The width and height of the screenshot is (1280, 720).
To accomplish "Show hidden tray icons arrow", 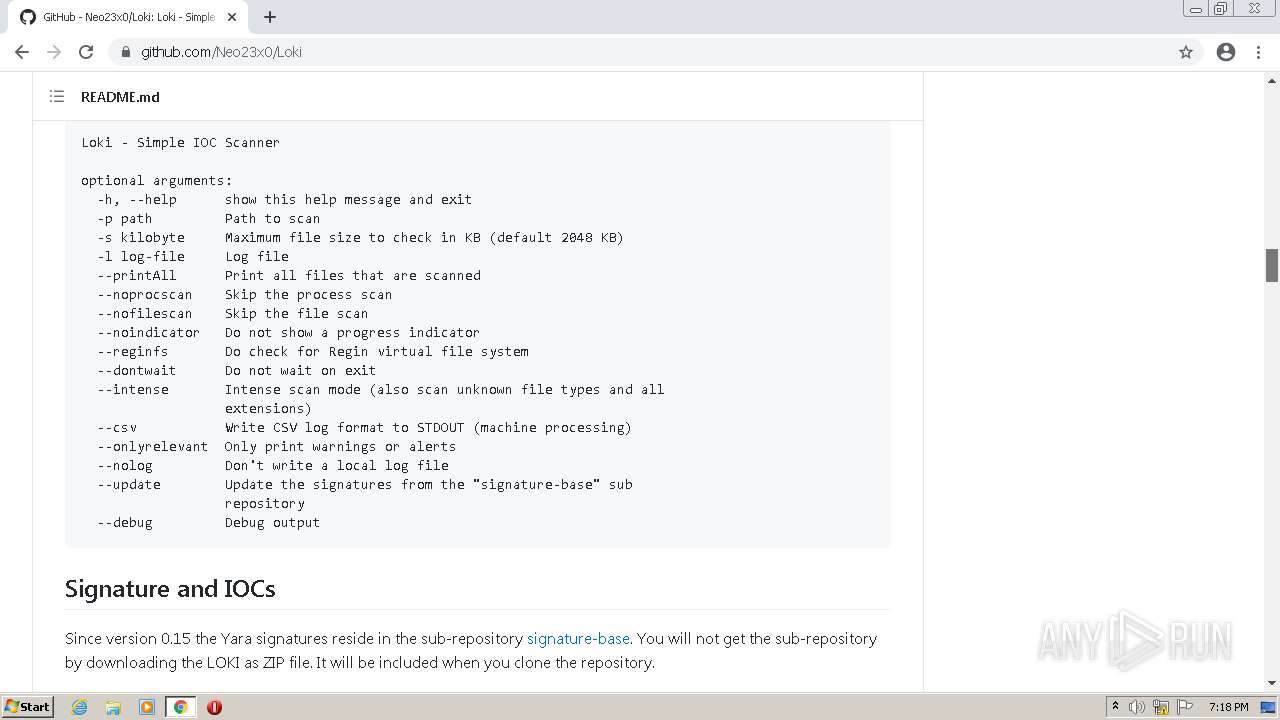I will [x=1115, y=706].
